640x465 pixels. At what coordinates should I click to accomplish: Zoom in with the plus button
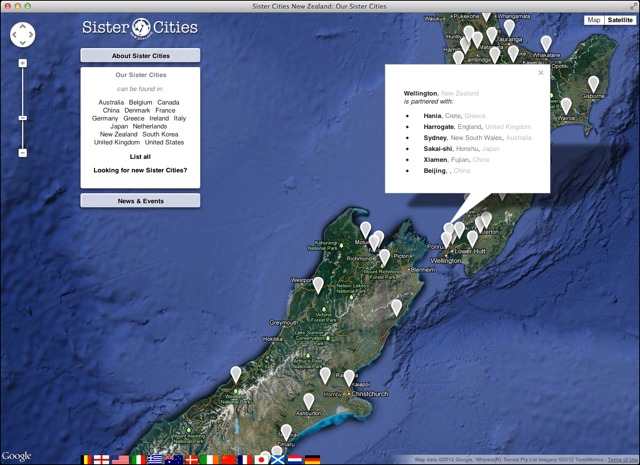click(22, 63)
